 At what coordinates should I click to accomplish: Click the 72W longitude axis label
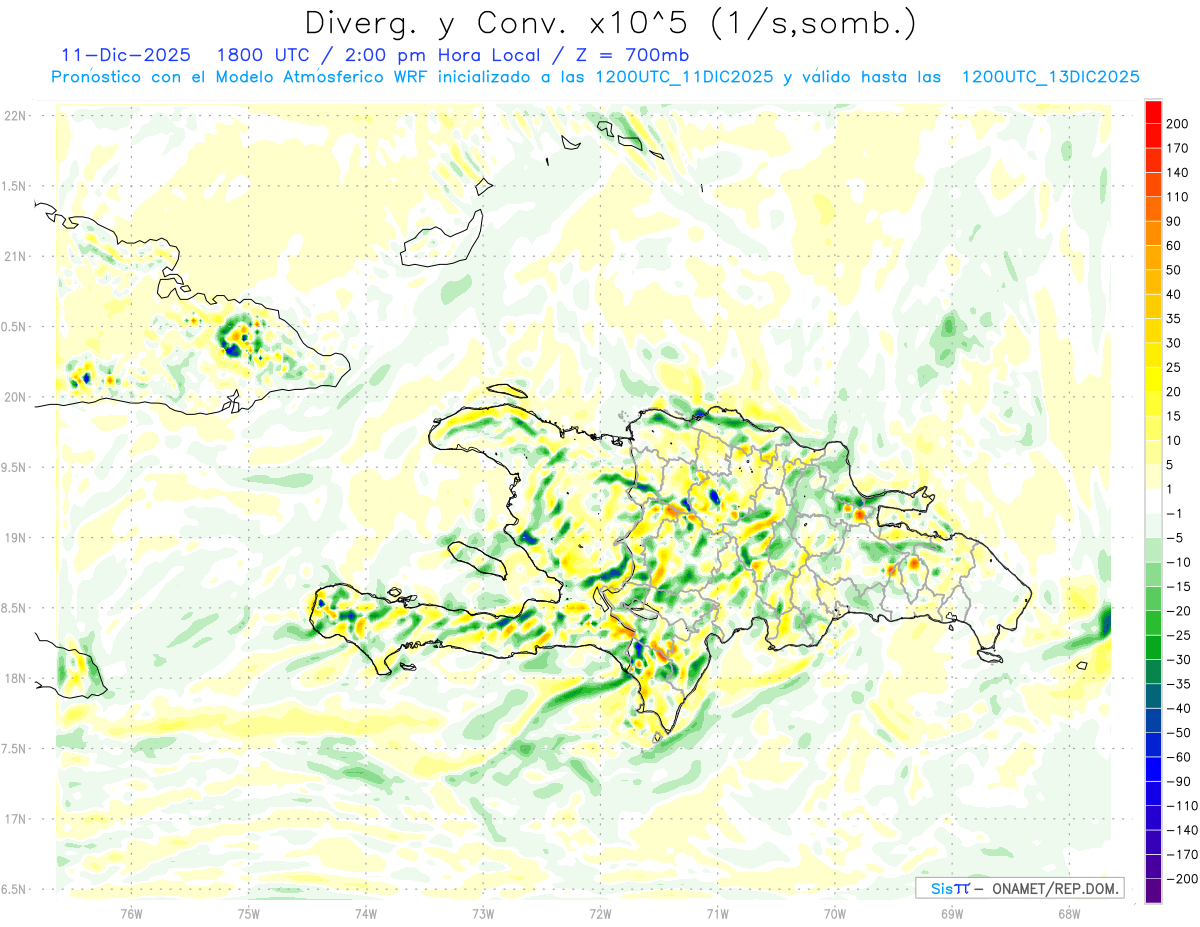coord(600,914)
